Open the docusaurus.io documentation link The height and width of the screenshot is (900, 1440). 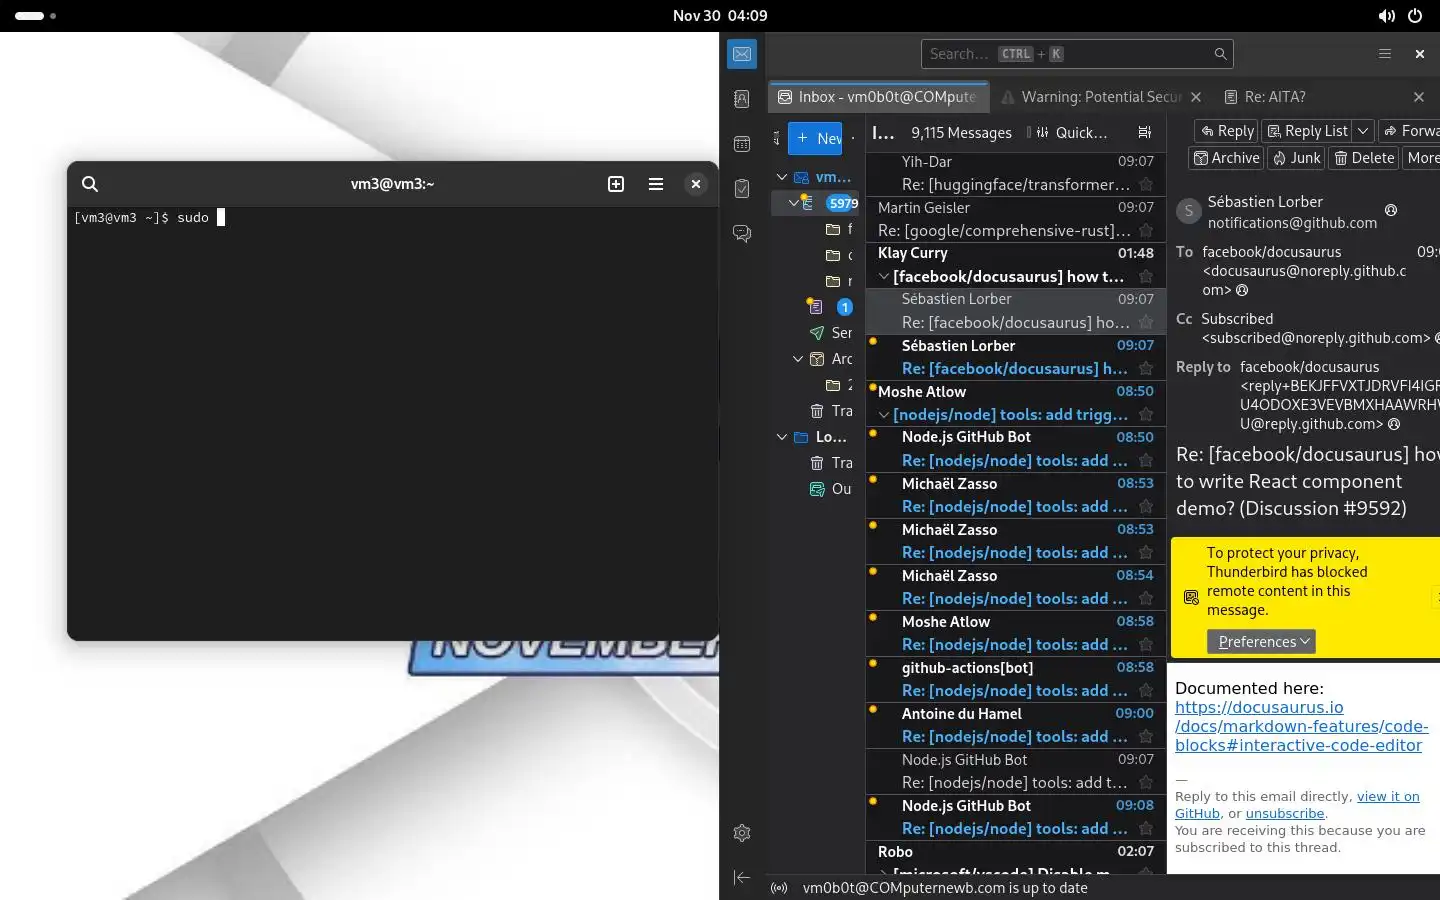pyautogui.click(x=1301, y=726)
